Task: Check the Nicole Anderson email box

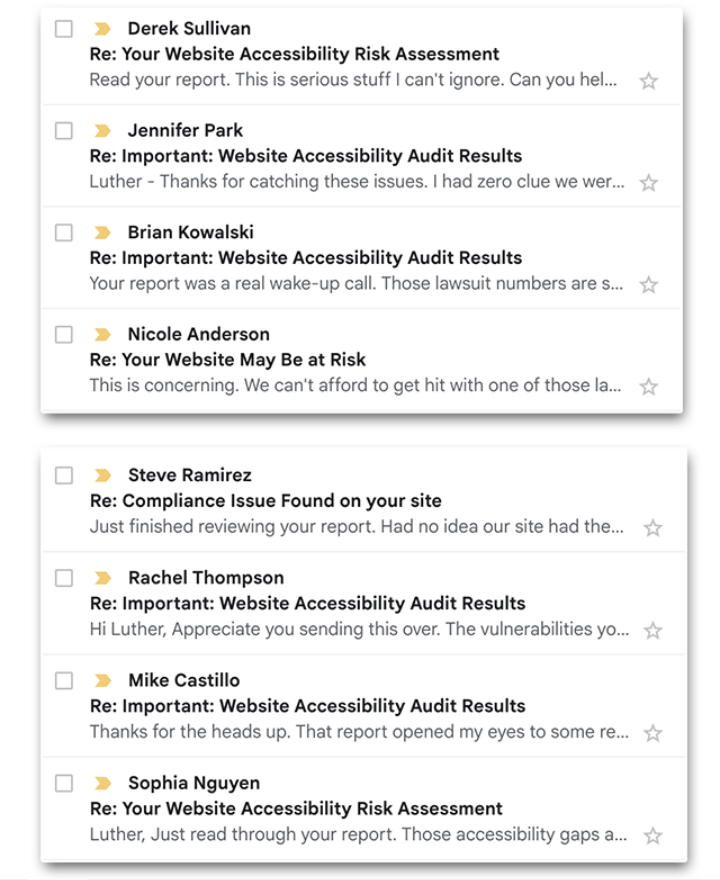Action: pos(64,335)
